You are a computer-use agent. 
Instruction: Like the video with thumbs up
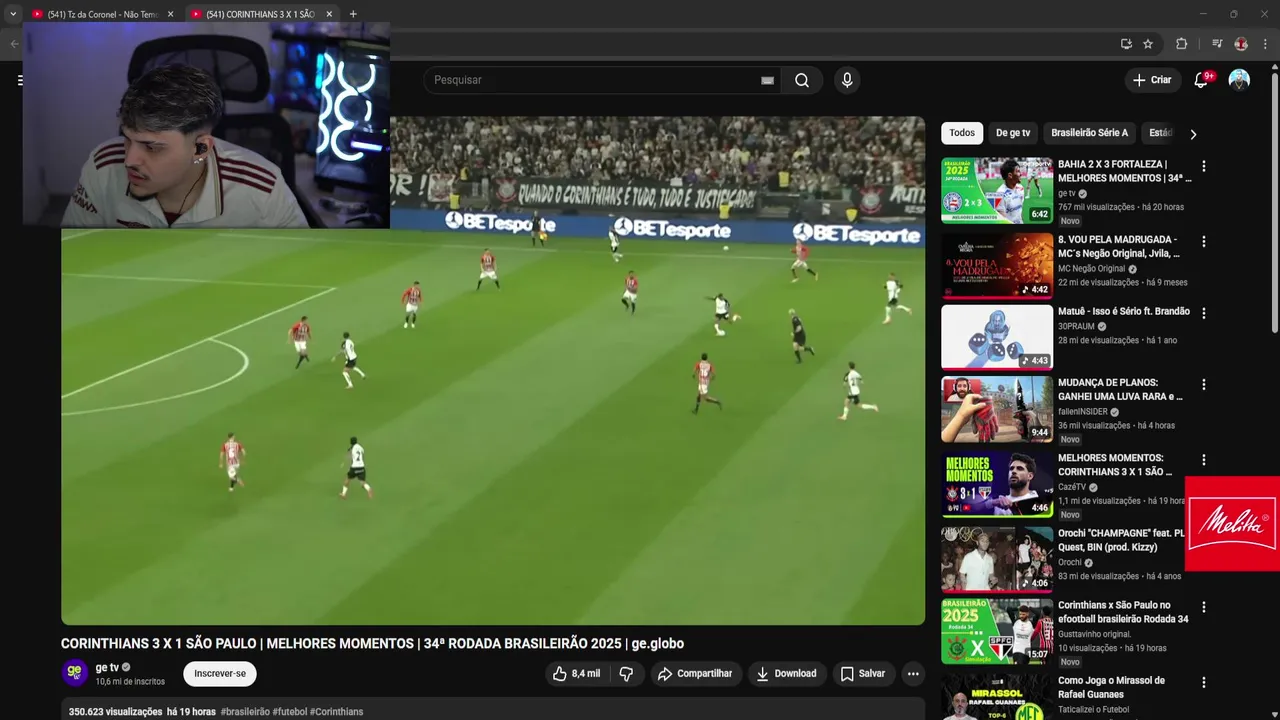576,674
